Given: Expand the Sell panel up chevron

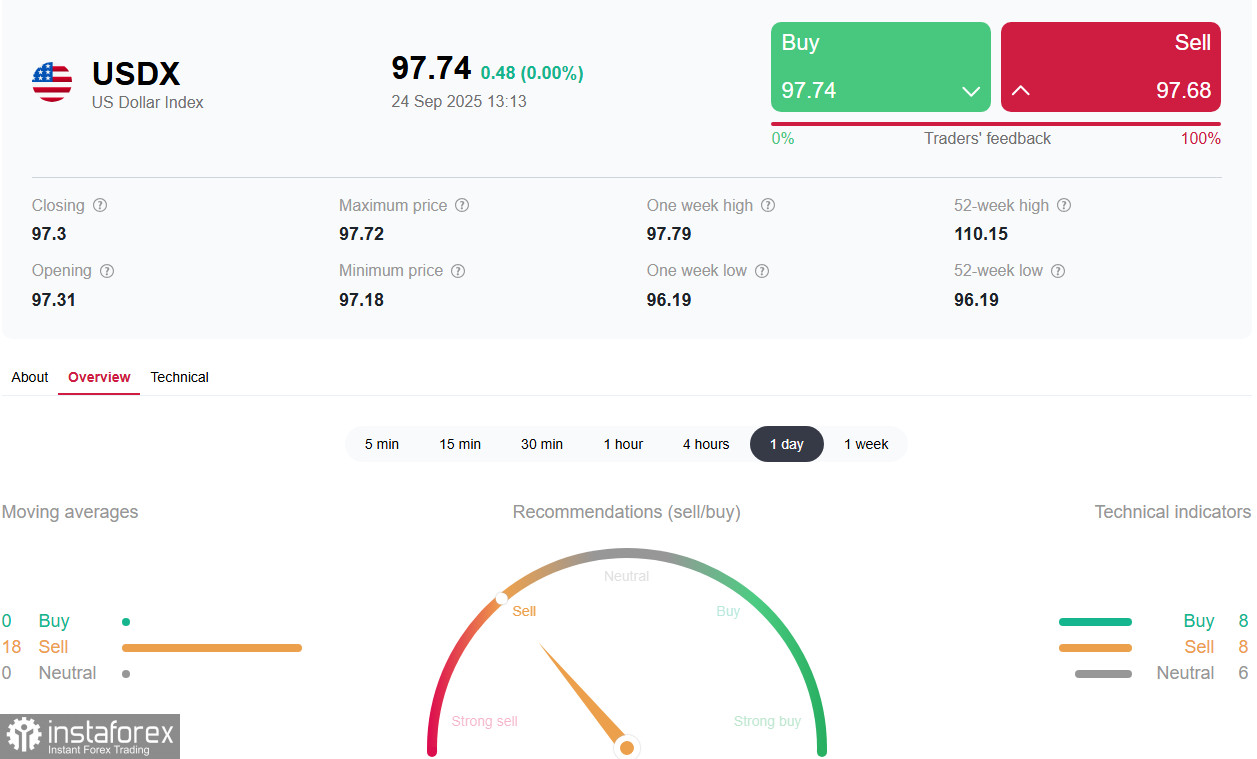Looking at the screenshot, I should click(1020, 91).
